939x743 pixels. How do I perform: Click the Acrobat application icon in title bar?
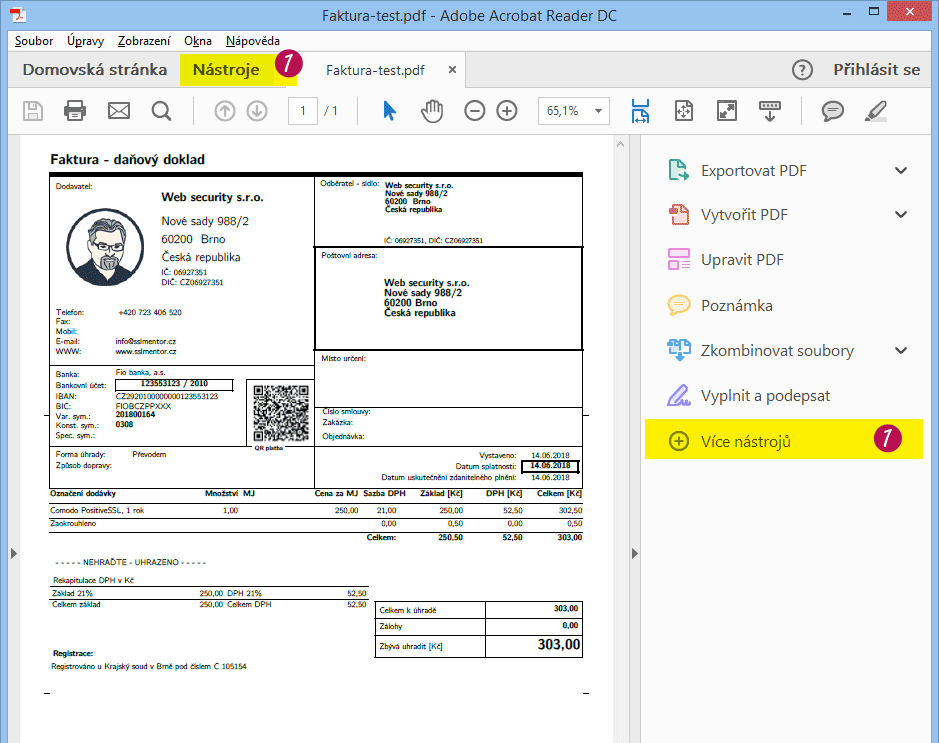pos(19,14)
